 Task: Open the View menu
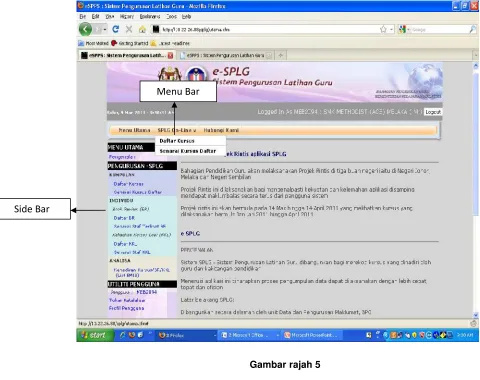[110, 16]
